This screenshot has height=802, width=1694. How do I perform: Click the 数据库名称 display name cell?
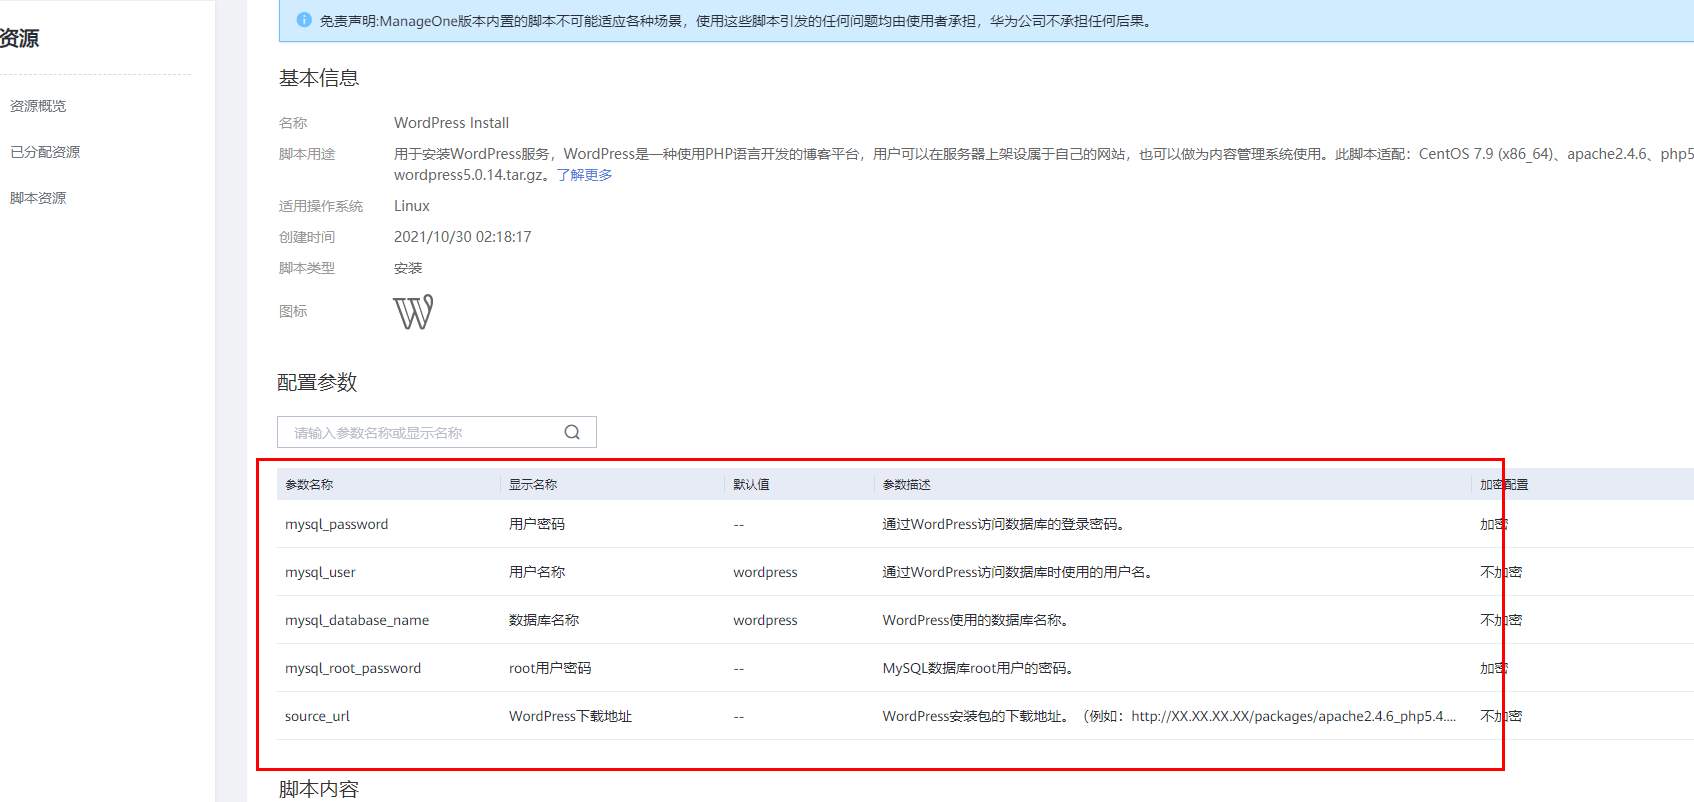click(x=544, y=620)
